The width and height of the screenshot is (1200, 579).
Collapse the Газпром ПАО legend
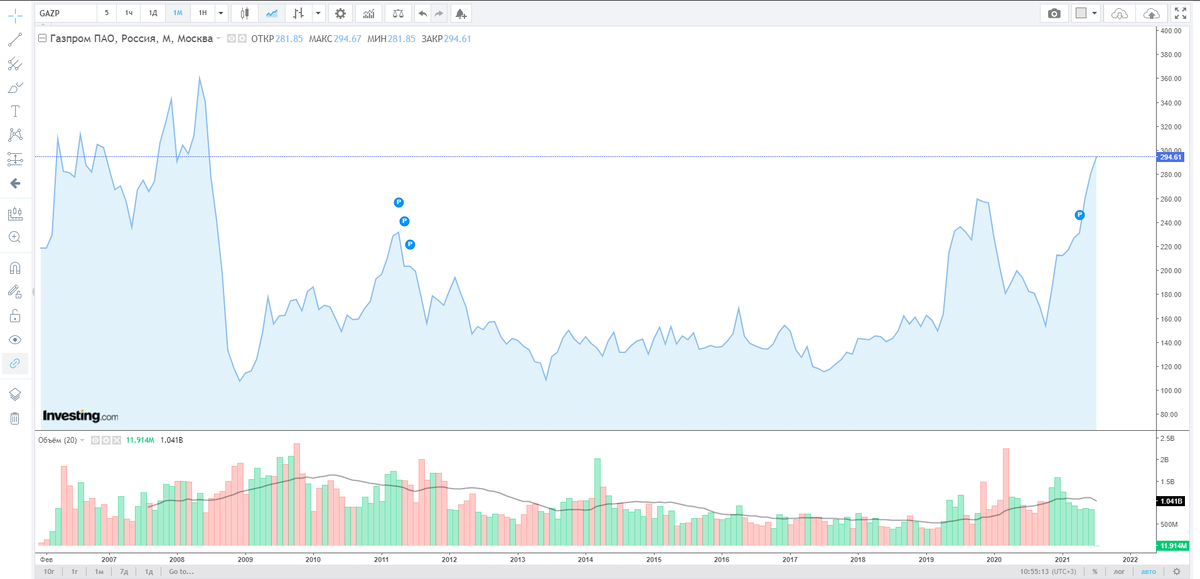[42, 39]
